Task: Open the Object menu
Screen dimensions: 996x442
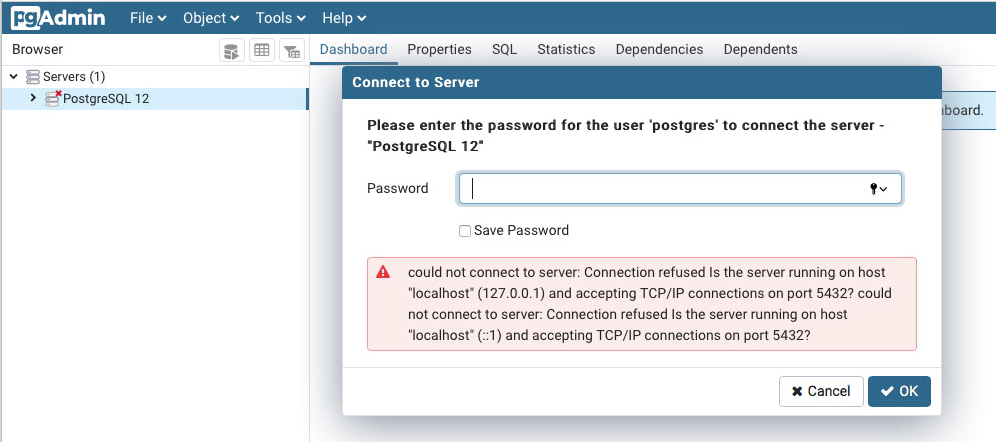Action: click(211, 18)
